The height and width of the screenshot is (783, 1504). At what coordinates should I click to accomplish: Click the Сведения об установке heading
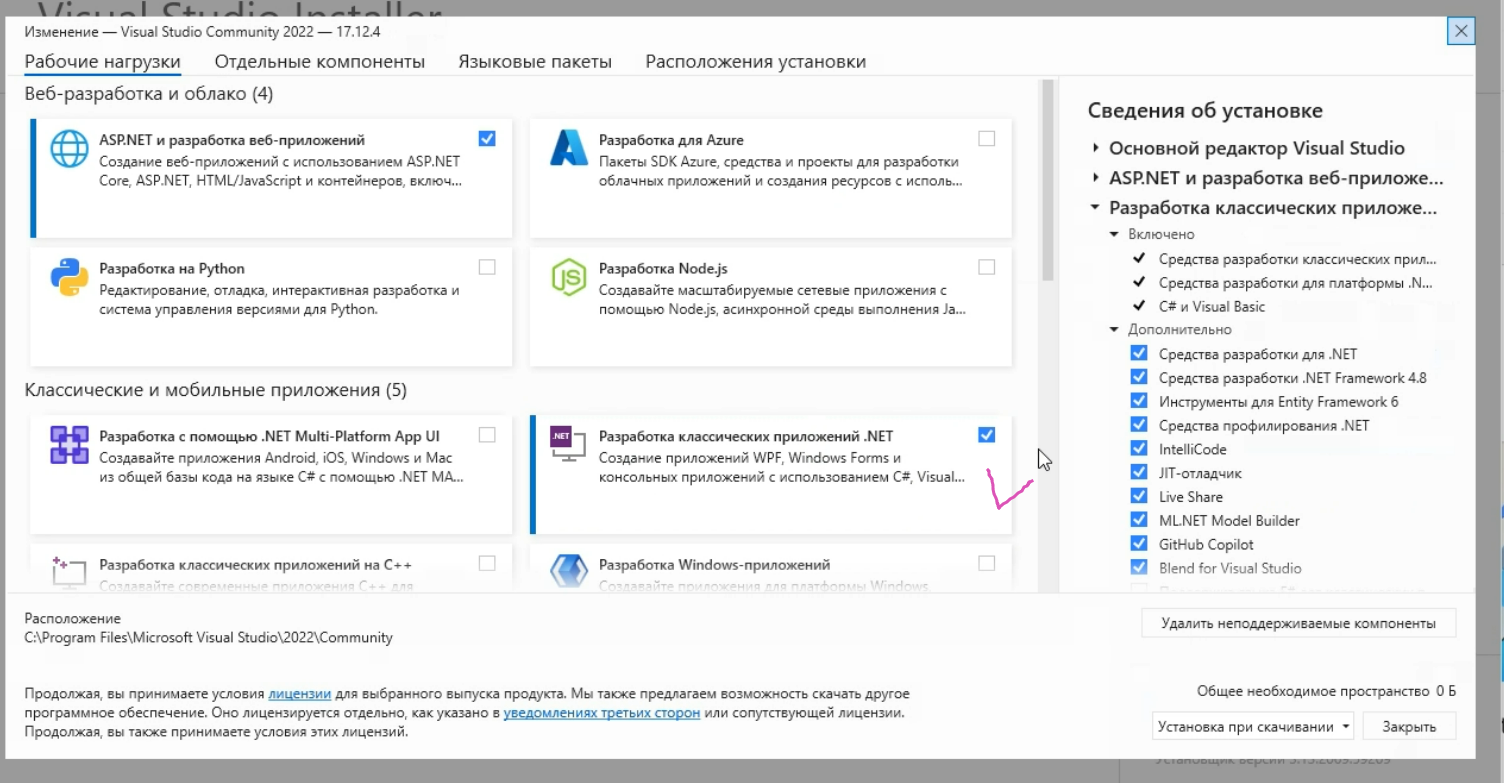click(1205, 111)
